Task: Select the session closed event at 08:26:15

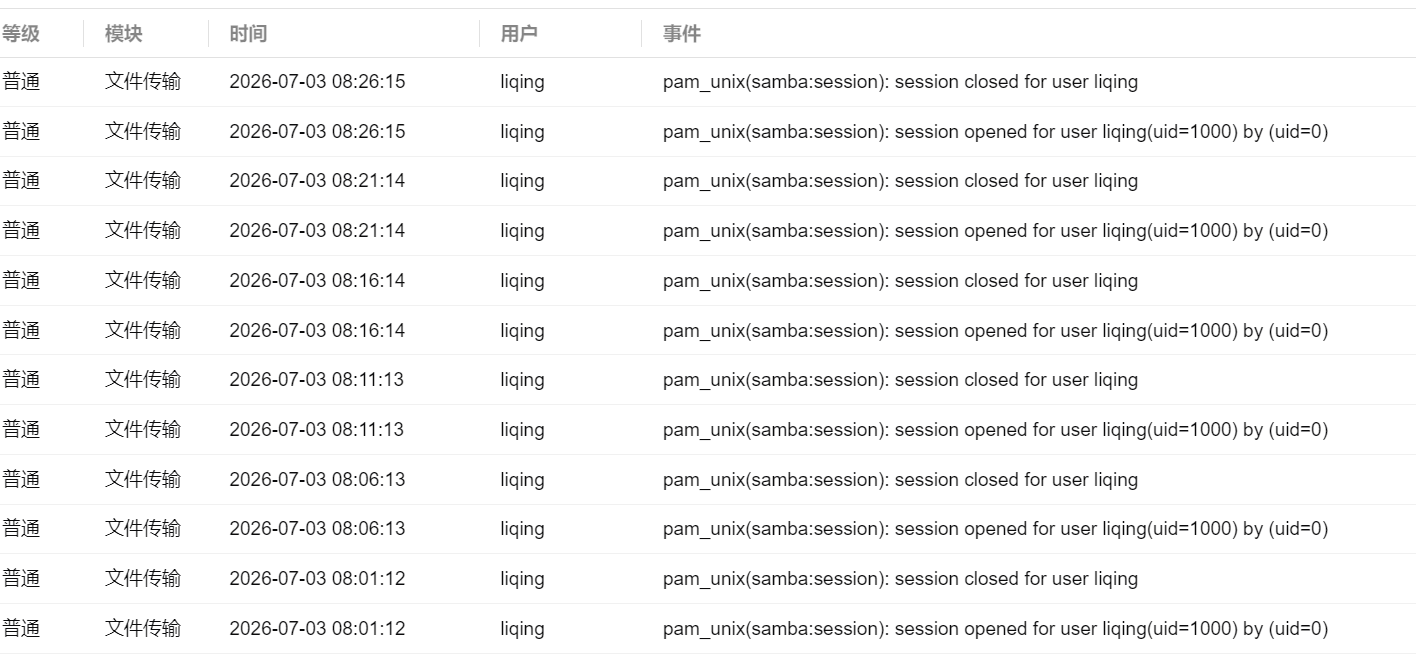Action: point(708,82)
